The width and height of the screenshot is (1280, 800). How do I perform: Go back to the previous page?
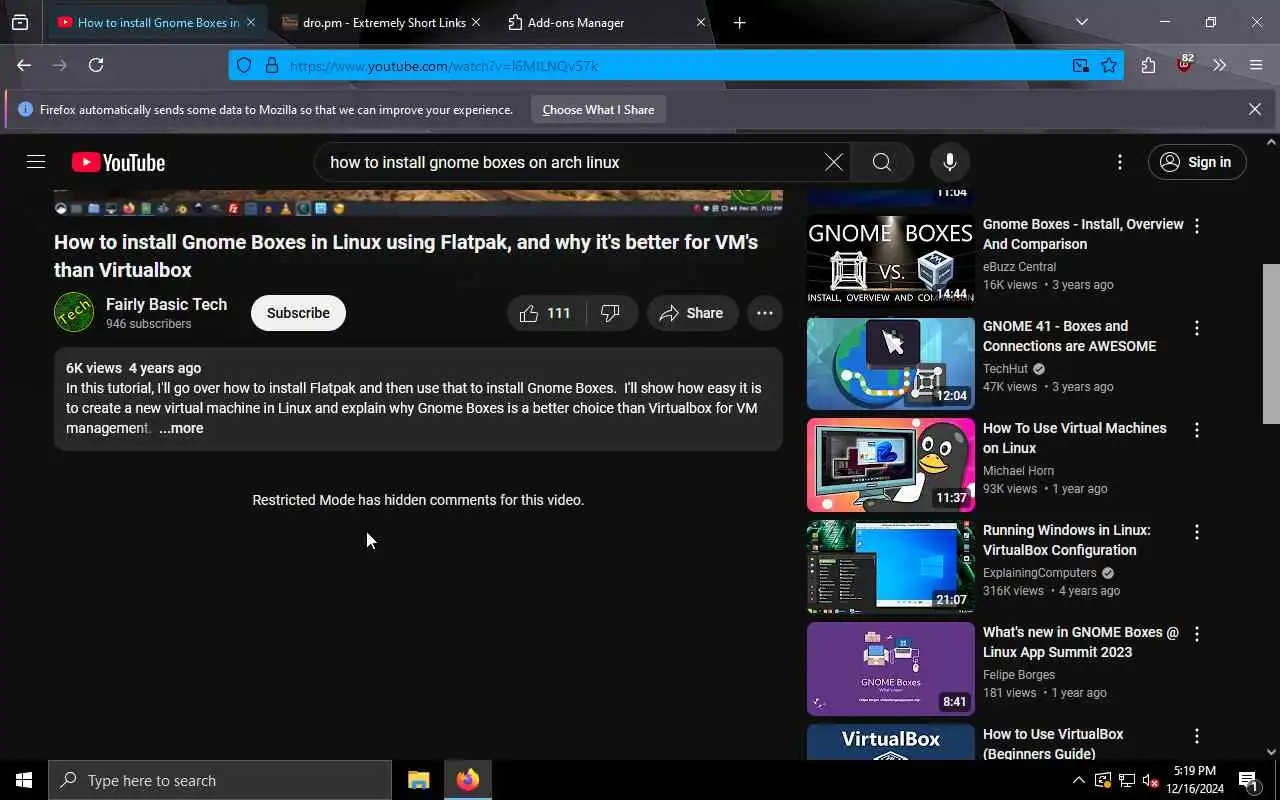[24, 65]
